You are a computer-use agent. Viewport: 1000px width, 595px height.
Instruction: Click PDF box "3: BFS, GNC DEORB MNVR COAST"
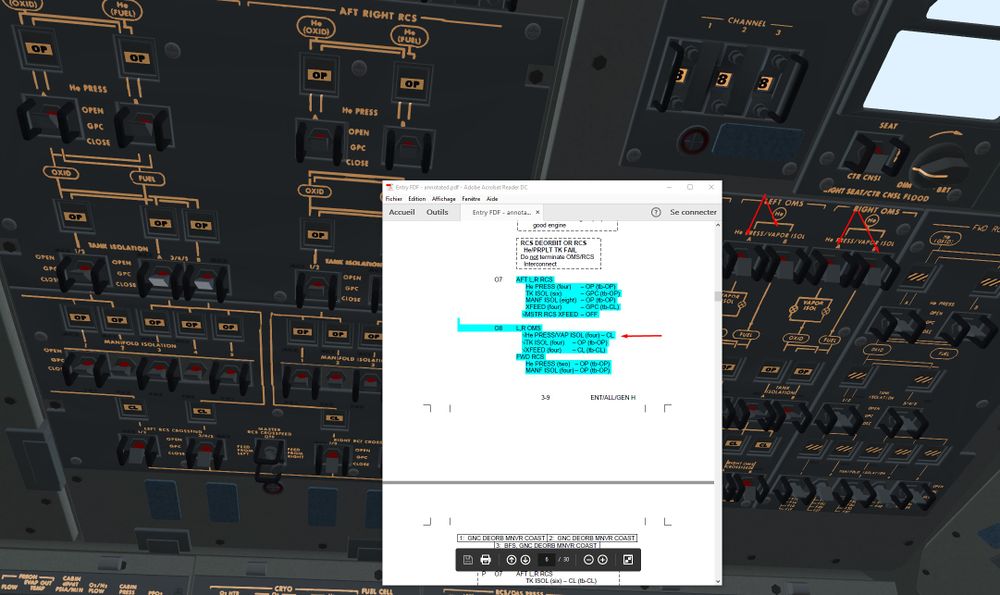click(x=547, y=546)
